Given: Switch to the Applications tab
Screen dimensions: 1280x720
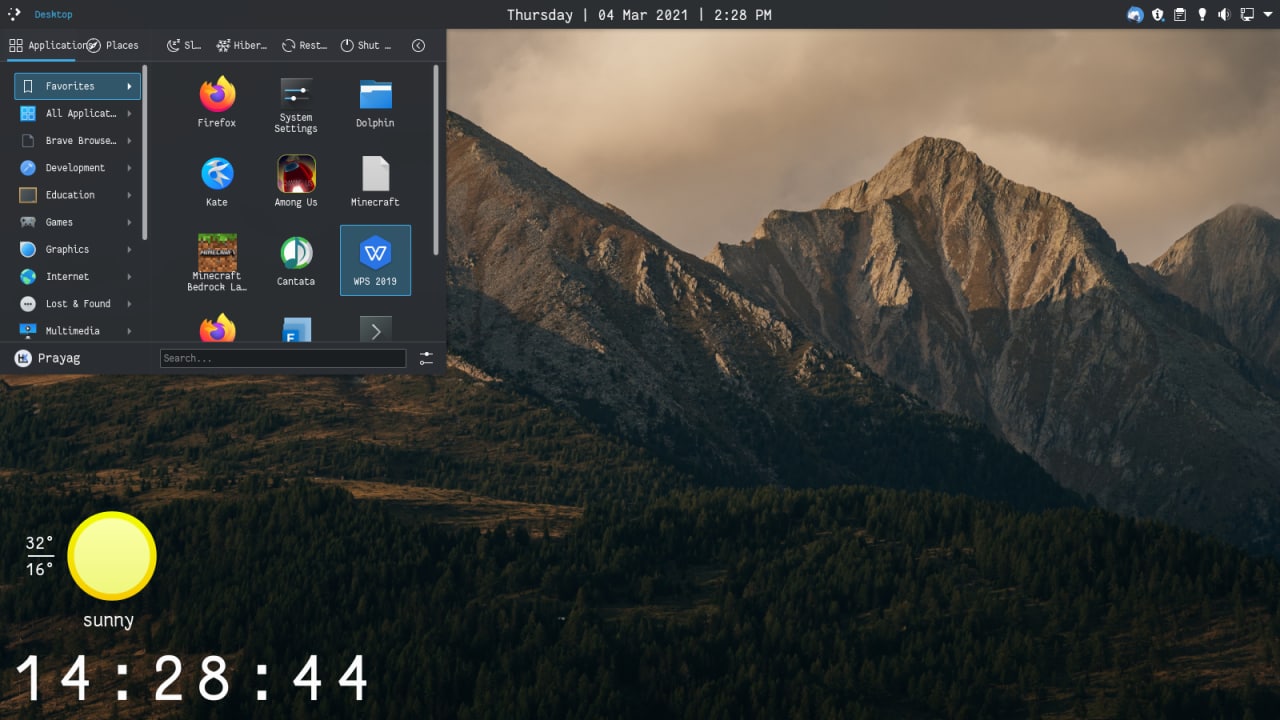Looking at the screenshot, I should click(x=44, y=45).
